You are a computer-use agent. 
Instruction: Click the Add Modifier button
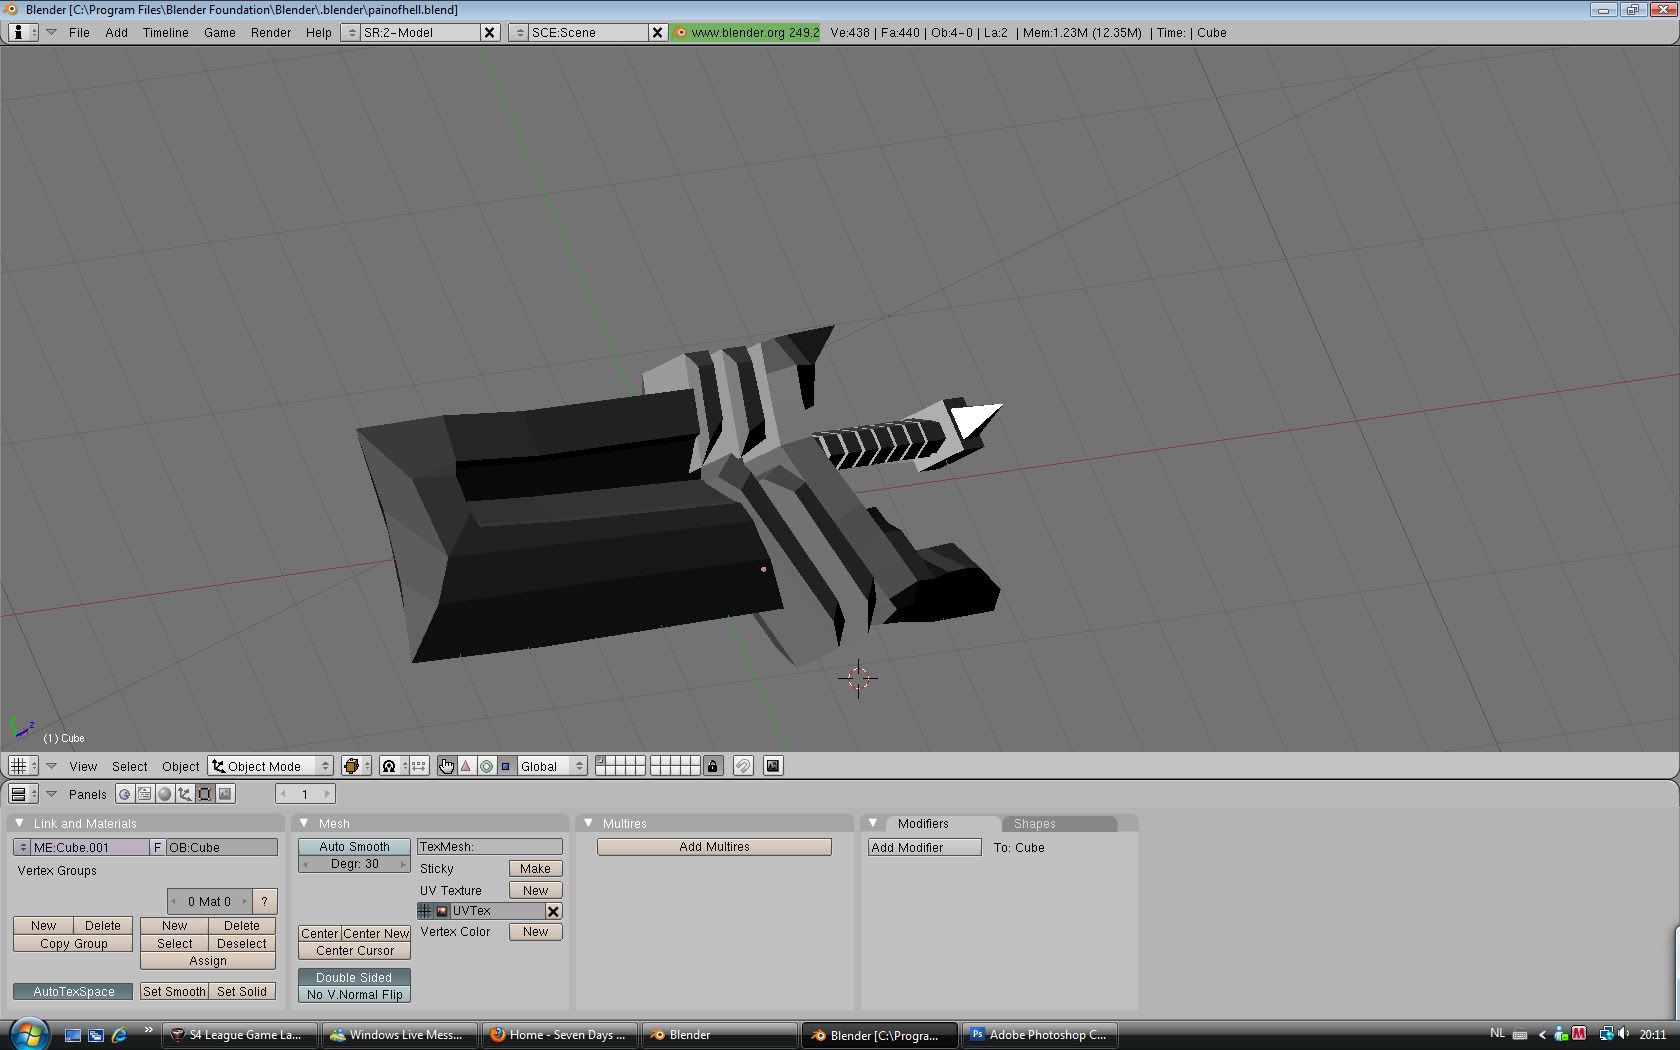pos(924,847)
